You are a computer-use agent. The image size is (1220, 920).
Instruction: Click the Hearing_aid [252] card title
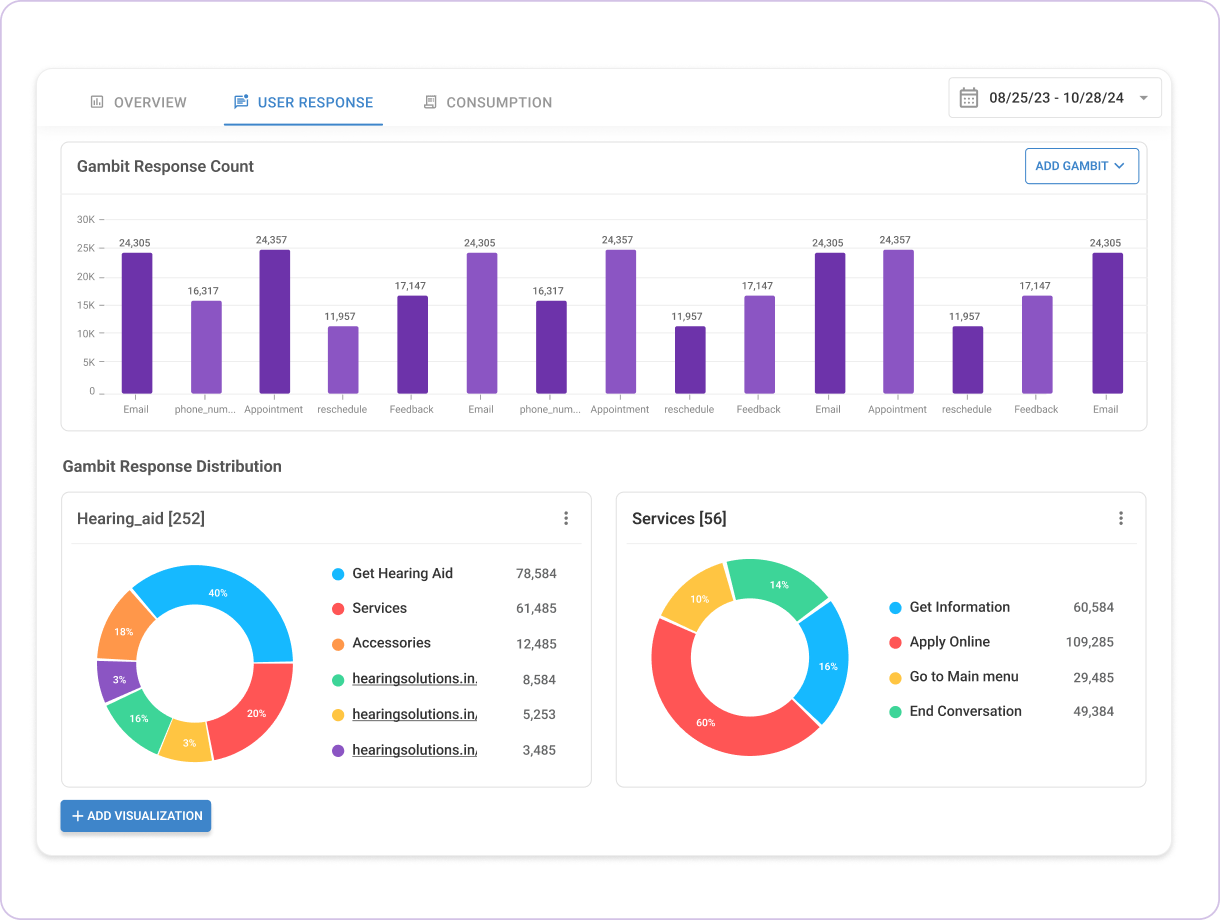coord(141,518)
